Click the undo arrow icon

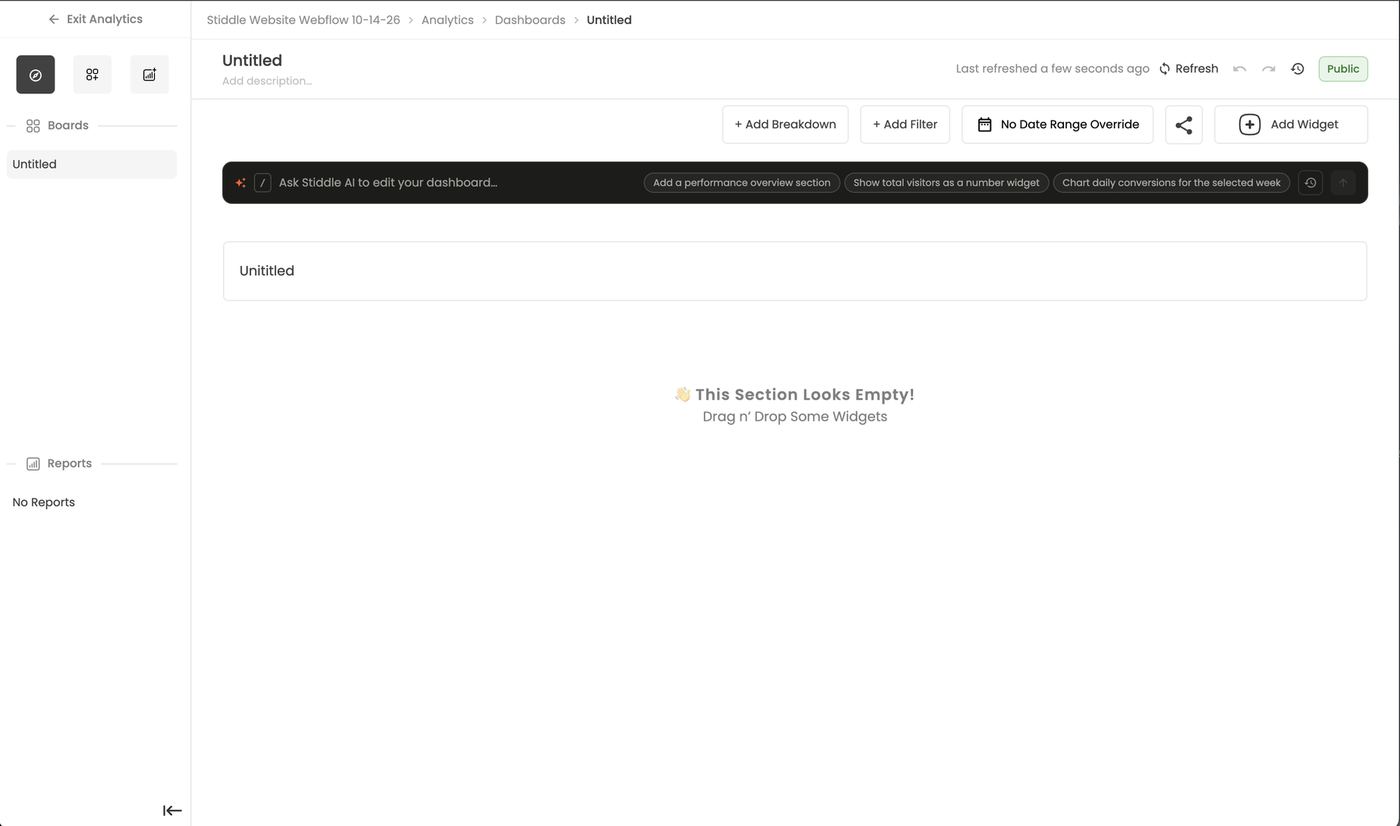coord(1239,69)
